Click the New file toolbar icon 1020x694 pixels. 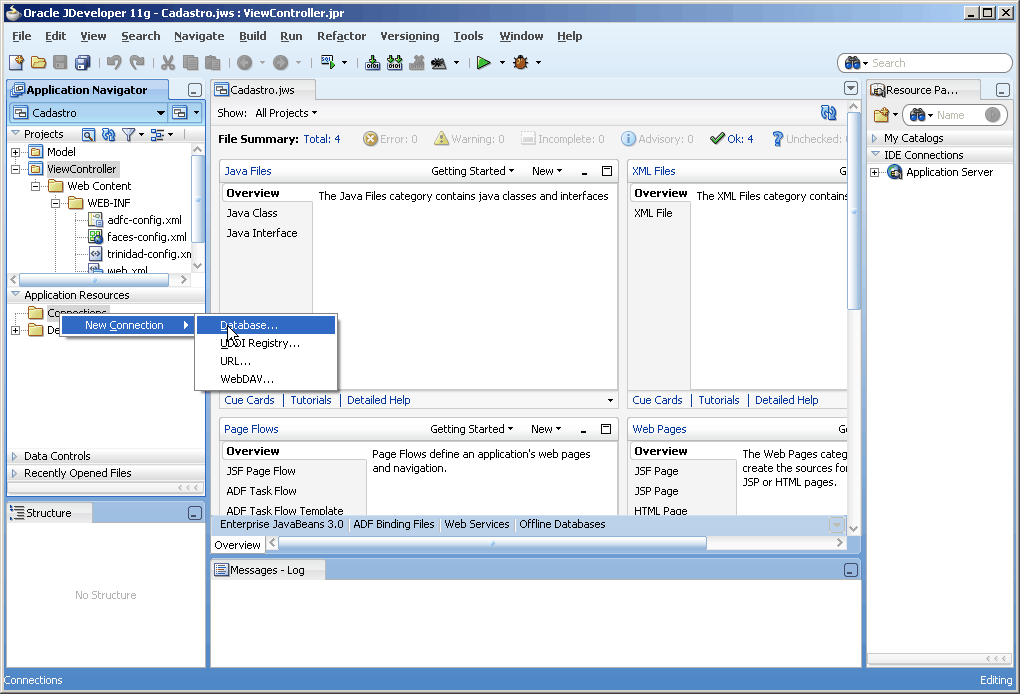pyautogui.click(x=18, y=63)
